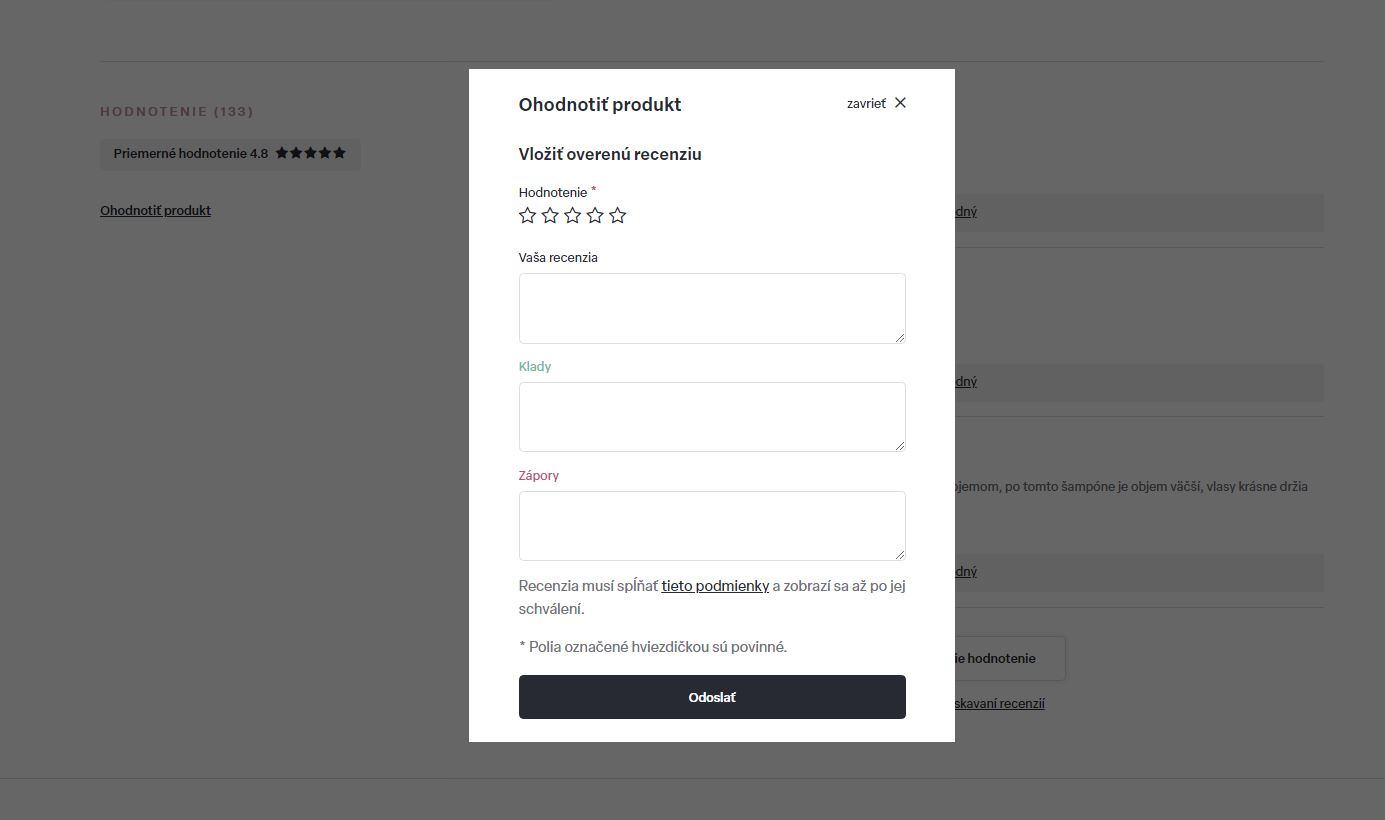Select the first rating star
This screenshot has width=1385, height=820.
[x=528, y=215]
